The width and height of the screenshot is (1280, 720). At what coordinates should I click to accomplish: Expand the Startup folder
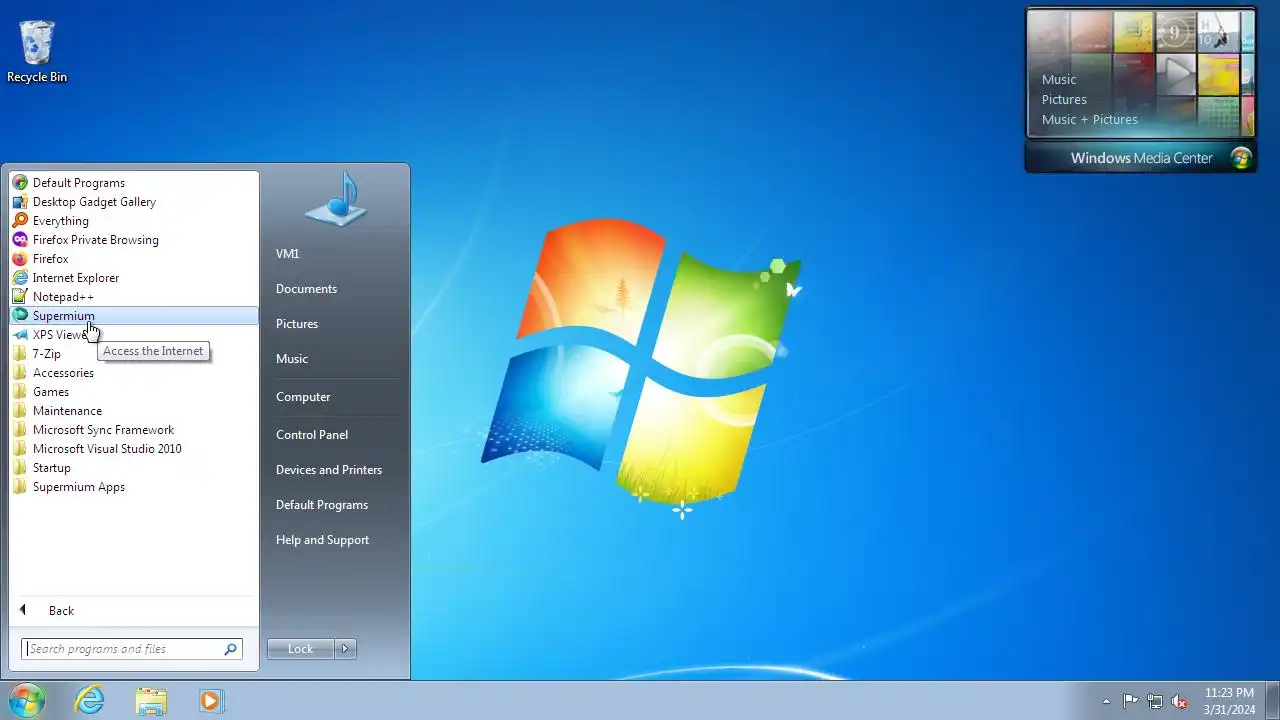click(x=134, y=468)
